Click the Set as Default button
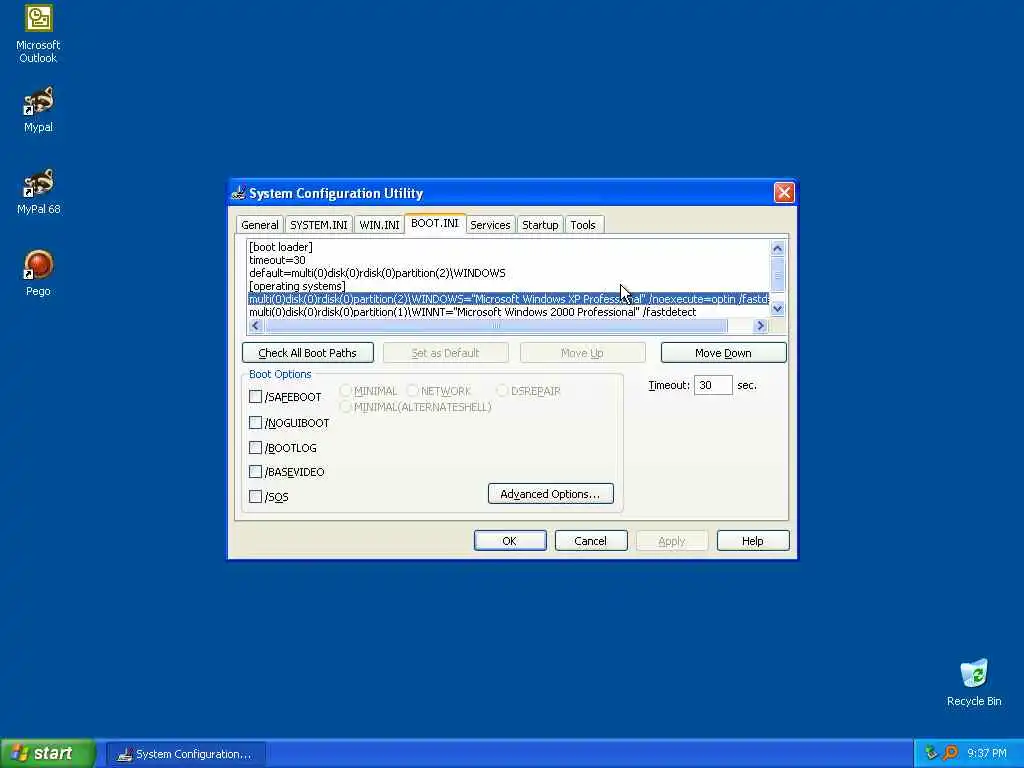This screenshot has width=1024, height=768. tap(445, 353)
